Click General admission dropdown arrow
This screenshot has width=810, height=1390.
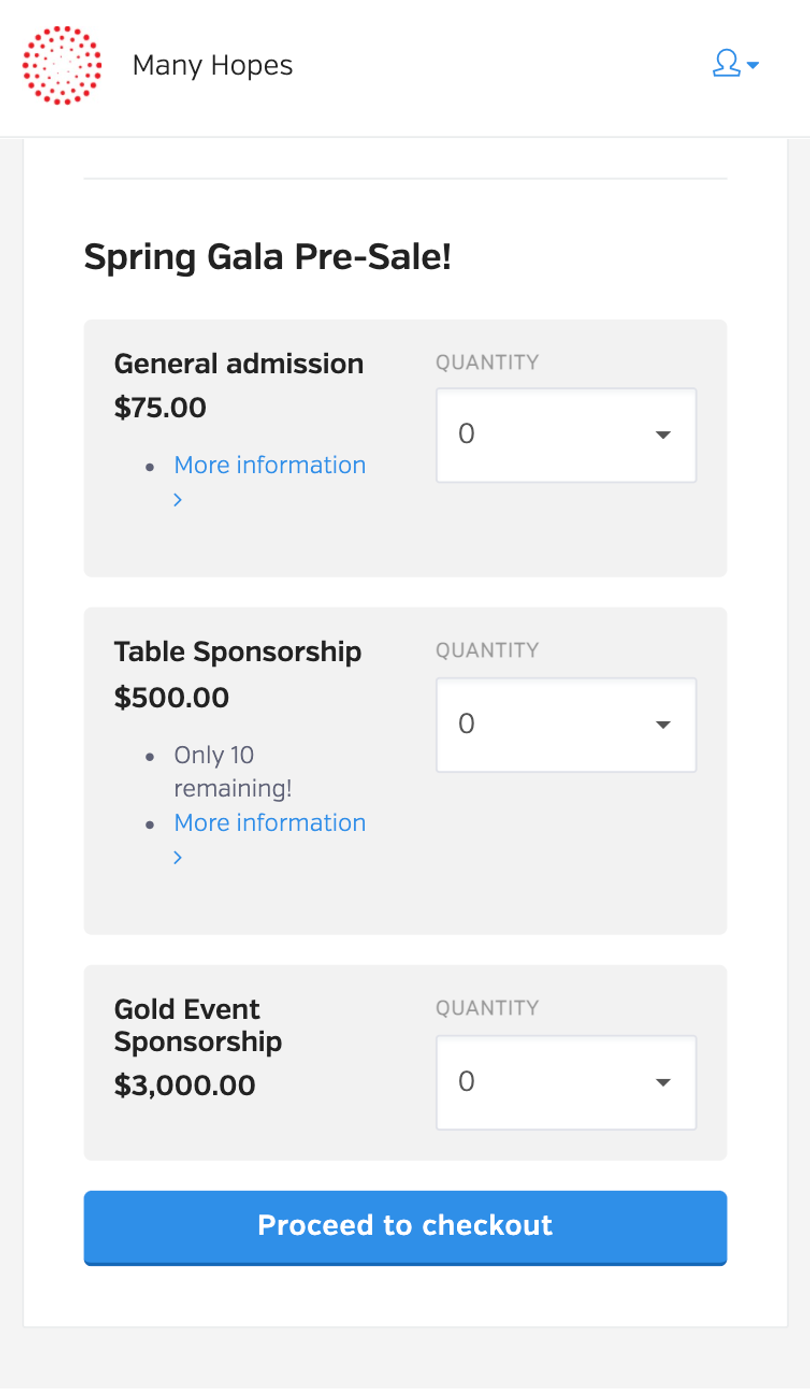pos(662,435)
